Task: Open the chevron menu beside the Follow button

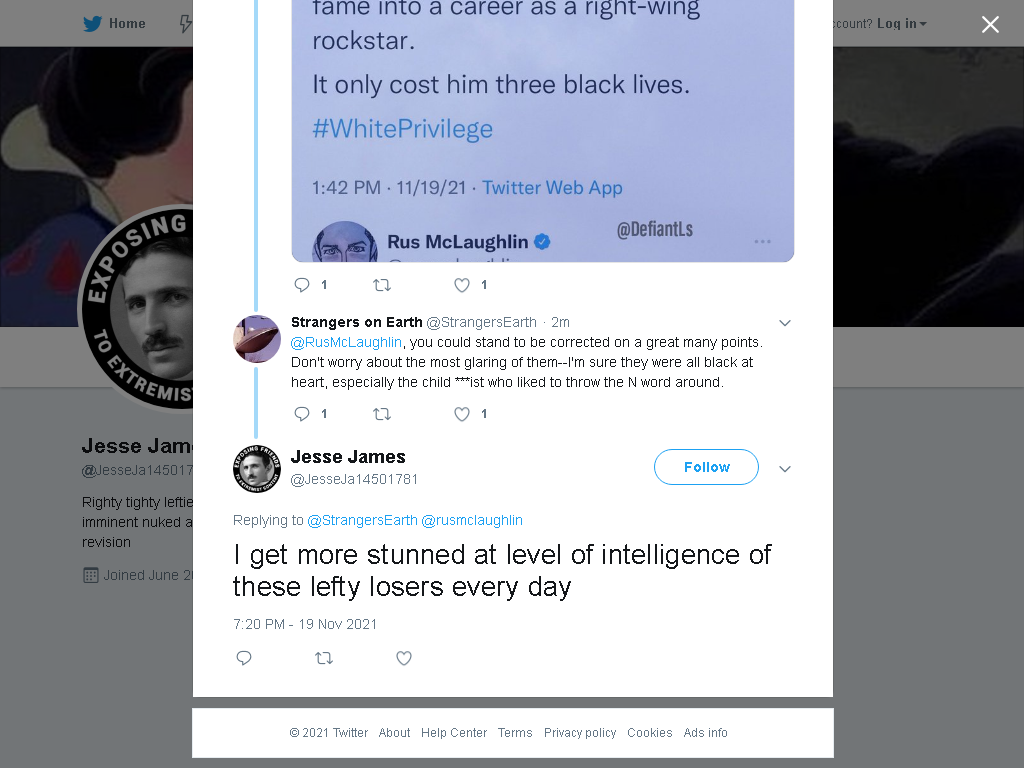Action: pos(785,468)
